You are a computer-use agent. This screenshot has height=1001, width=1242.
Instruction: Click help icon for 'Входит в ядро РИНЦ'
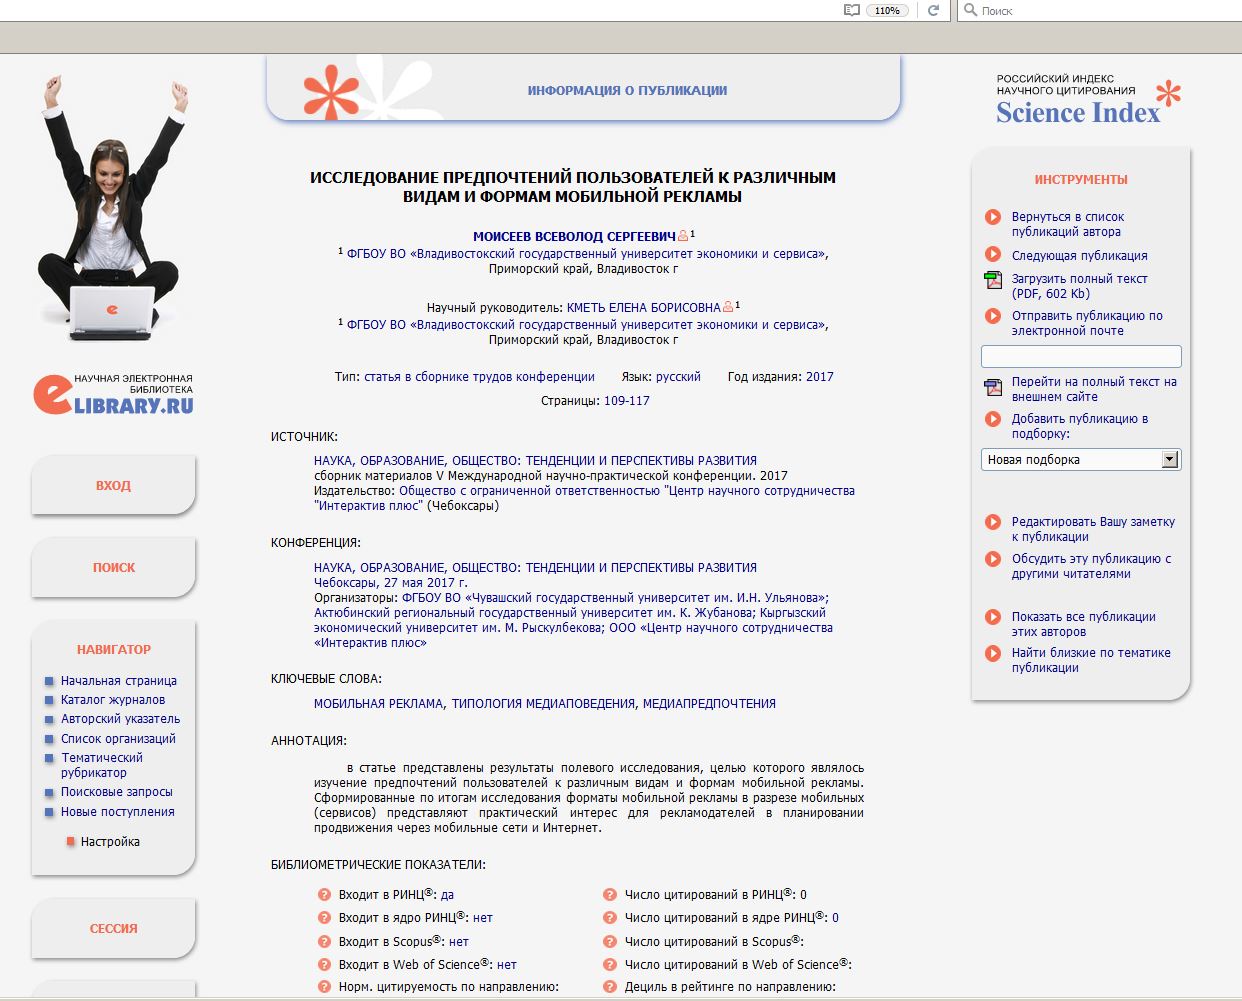(324, 917)
